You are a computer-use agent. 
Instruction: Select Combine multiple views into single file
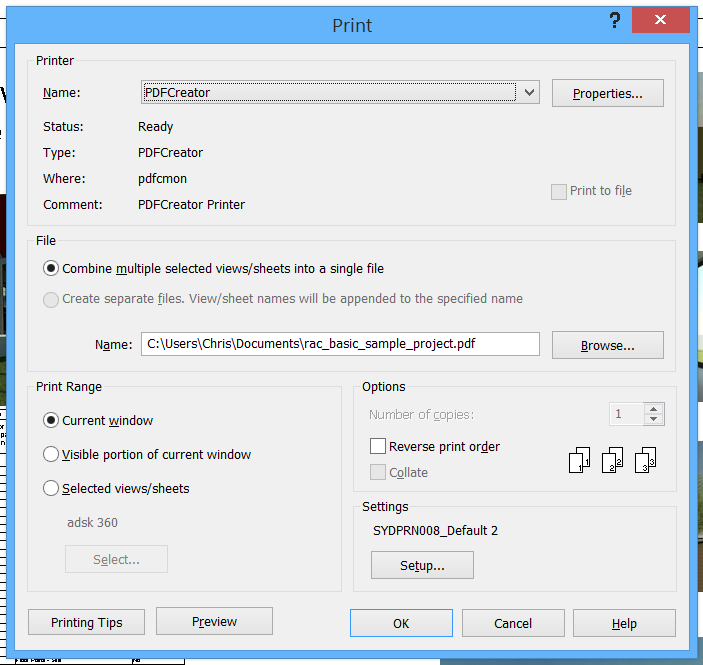51,269
